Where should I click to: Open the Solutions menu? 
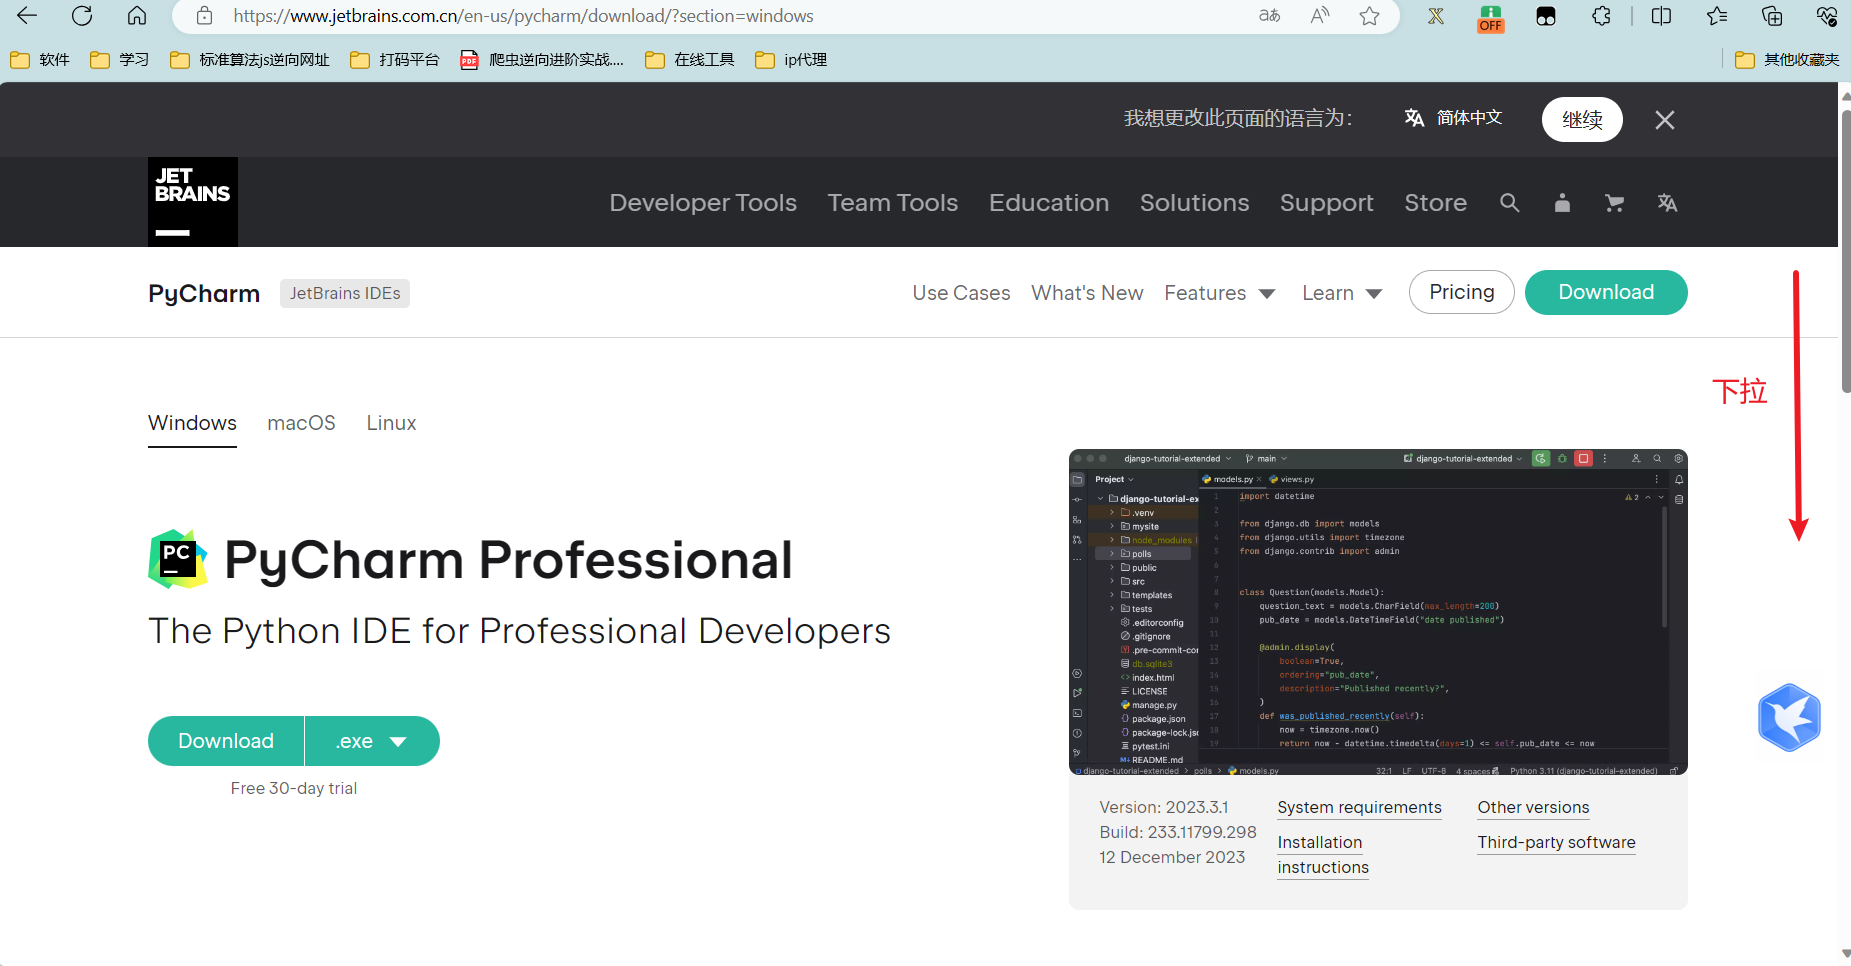1194,203
